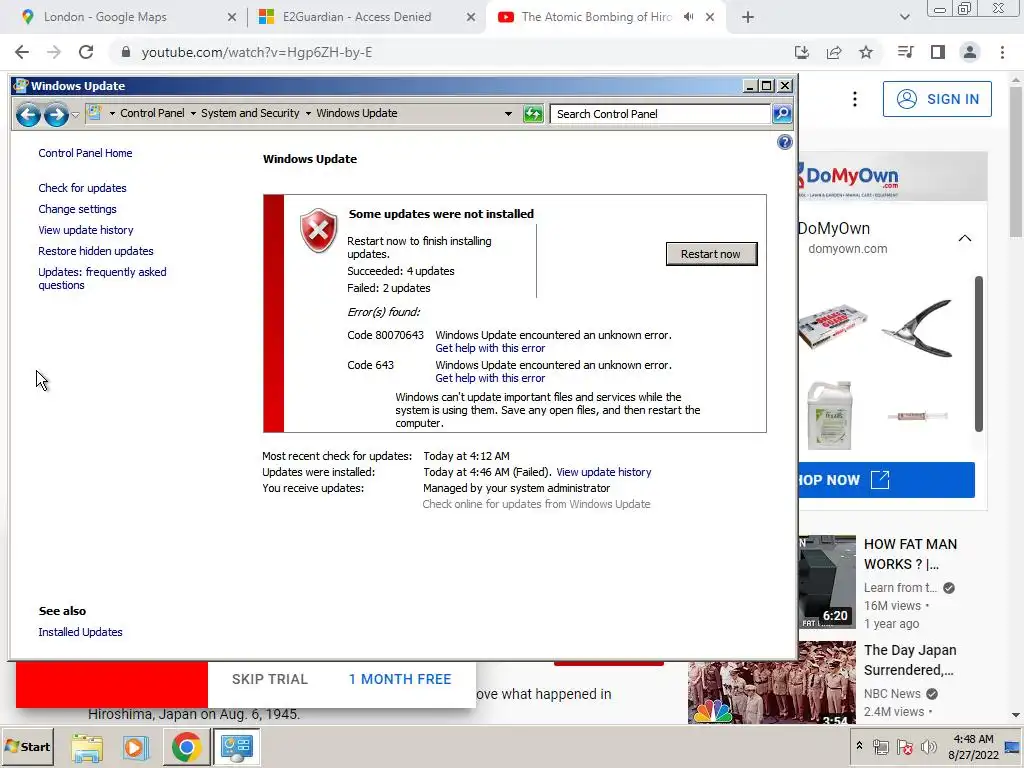Open the Chrome profile avatar icon

point(970,52)
